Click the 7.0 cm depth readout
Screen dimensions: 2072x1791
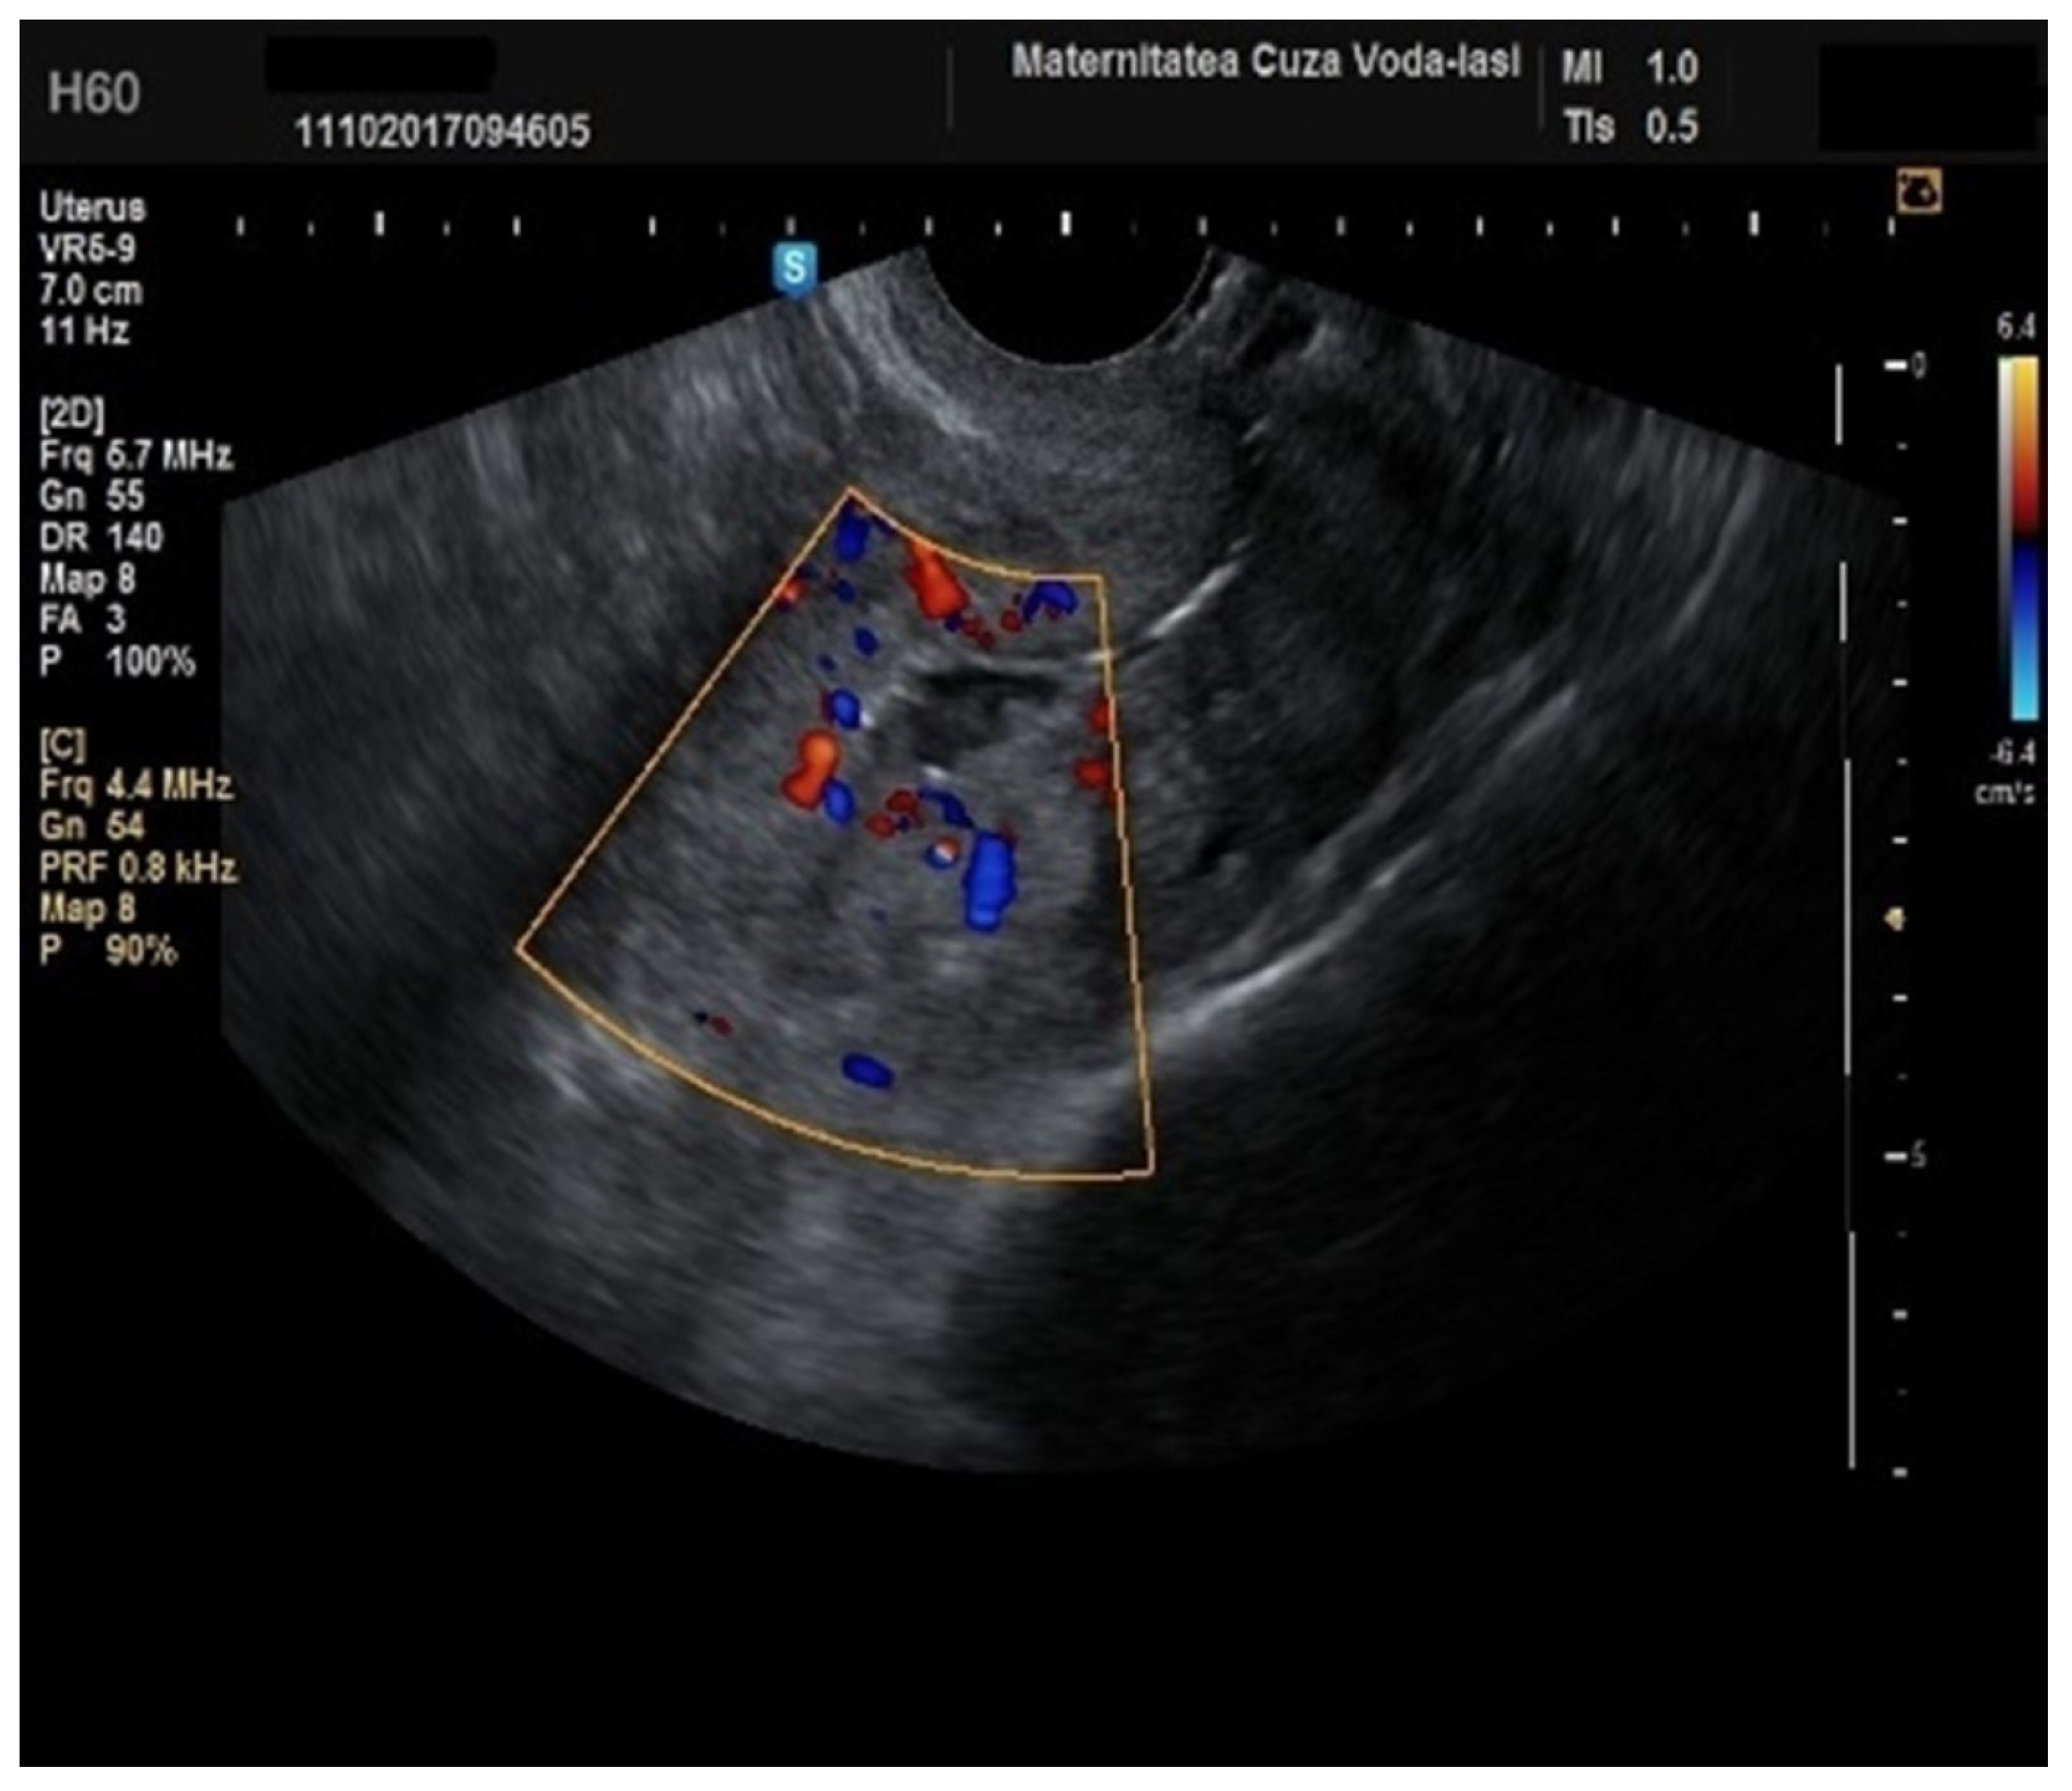pyautogui.click(x=91, y=291)
